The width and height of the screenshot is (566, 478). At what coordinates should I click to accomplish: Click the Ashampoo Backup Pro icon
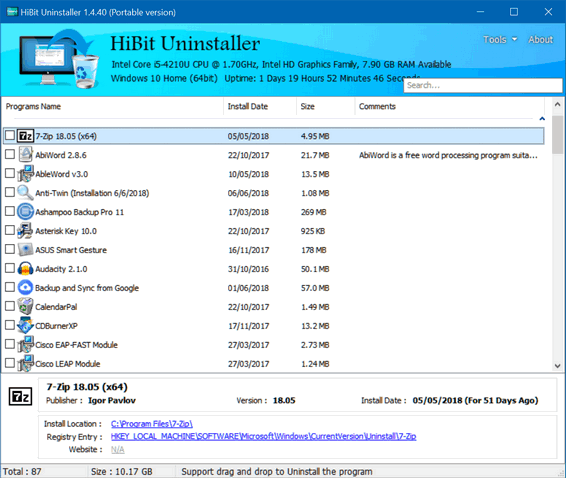tap(25, 212)
